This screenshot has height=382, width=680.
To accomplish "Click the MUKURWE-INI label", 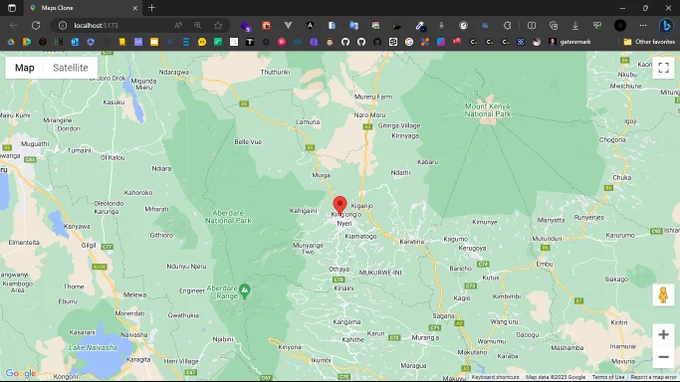I will click(381, 272).
